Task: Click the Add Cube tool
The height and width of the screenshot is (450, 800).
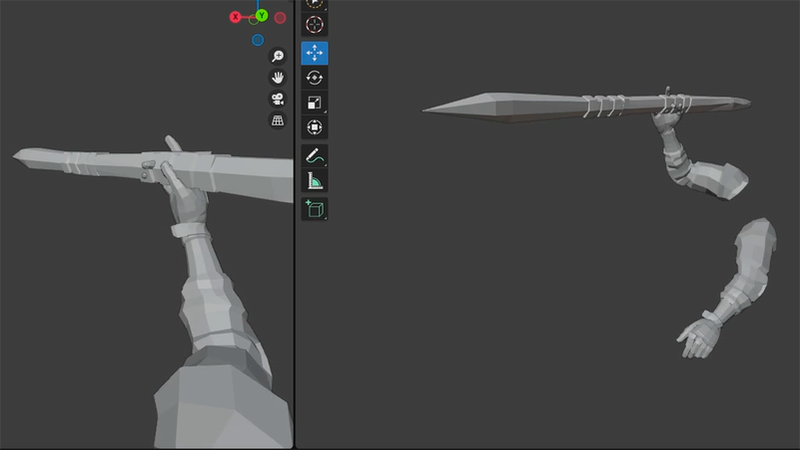Action: (315, 209)
